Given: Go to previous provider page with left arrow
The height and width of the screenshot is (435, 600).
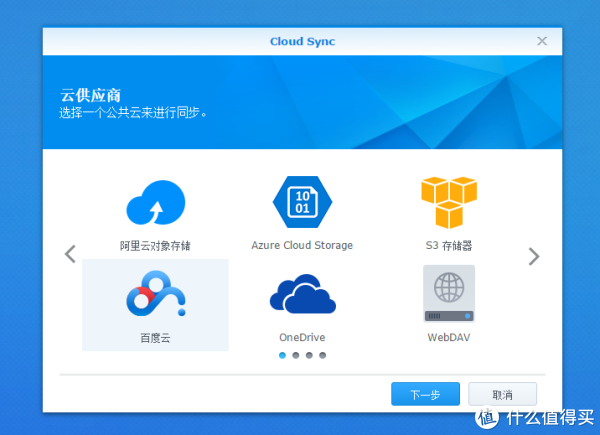Looking at the screenshot, I should pos(70,254).
